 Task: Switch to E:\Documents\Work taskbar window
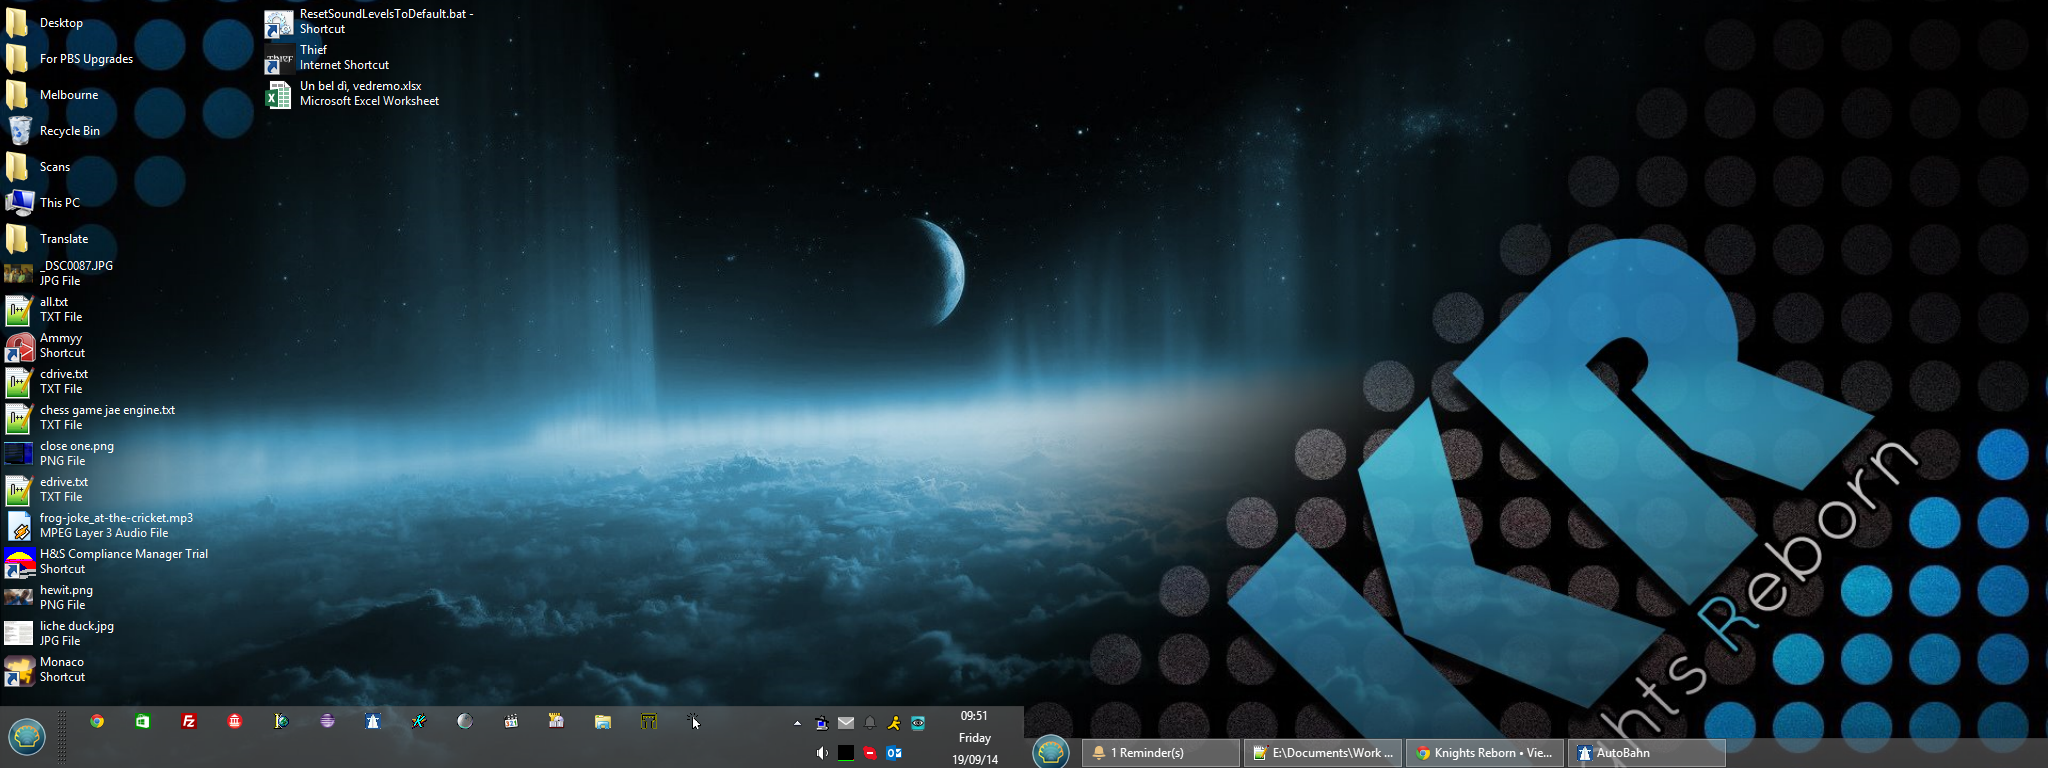coord(1324,753)
